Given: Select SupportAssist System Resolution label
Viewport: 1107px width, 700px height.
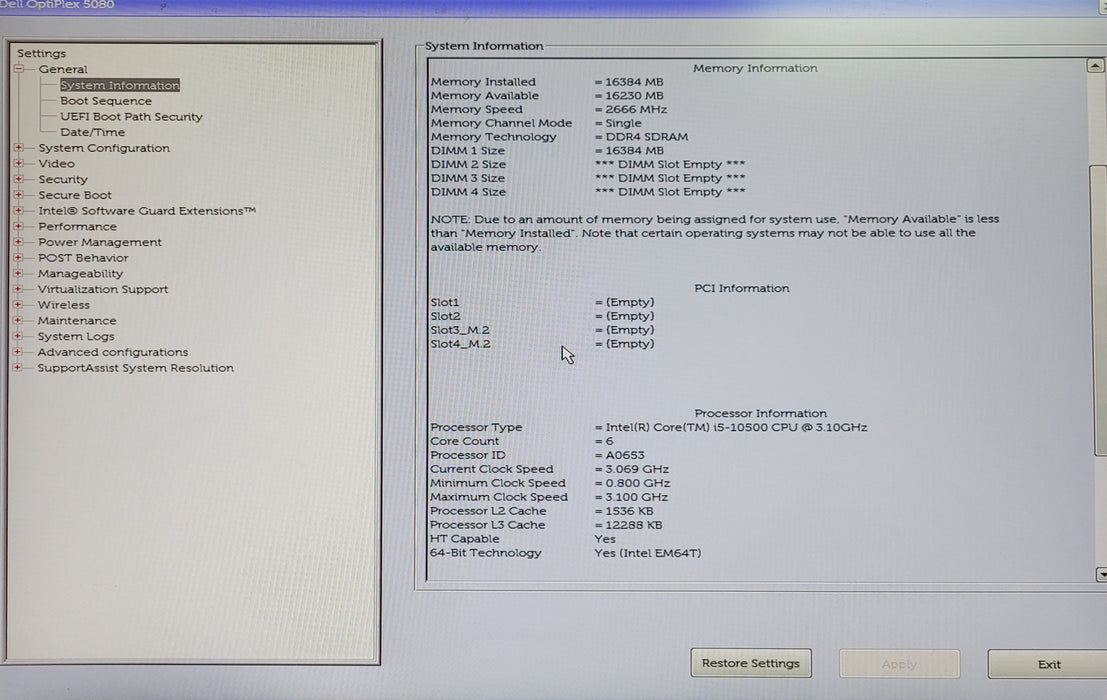Looking at the screenshot, I should pos(136,368).
